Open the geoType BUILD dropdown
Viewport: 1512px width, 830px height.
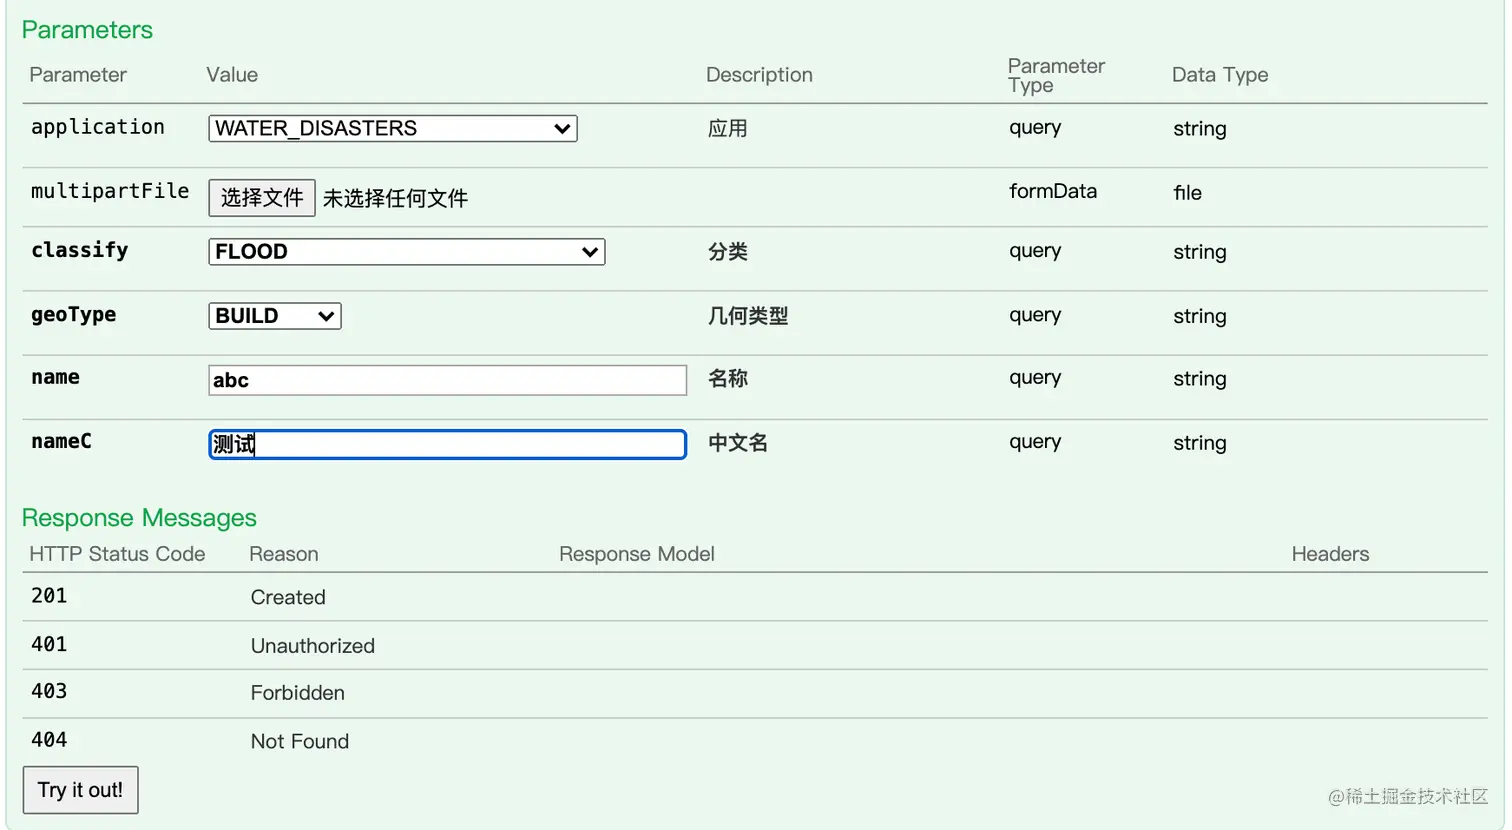[274, 316]
